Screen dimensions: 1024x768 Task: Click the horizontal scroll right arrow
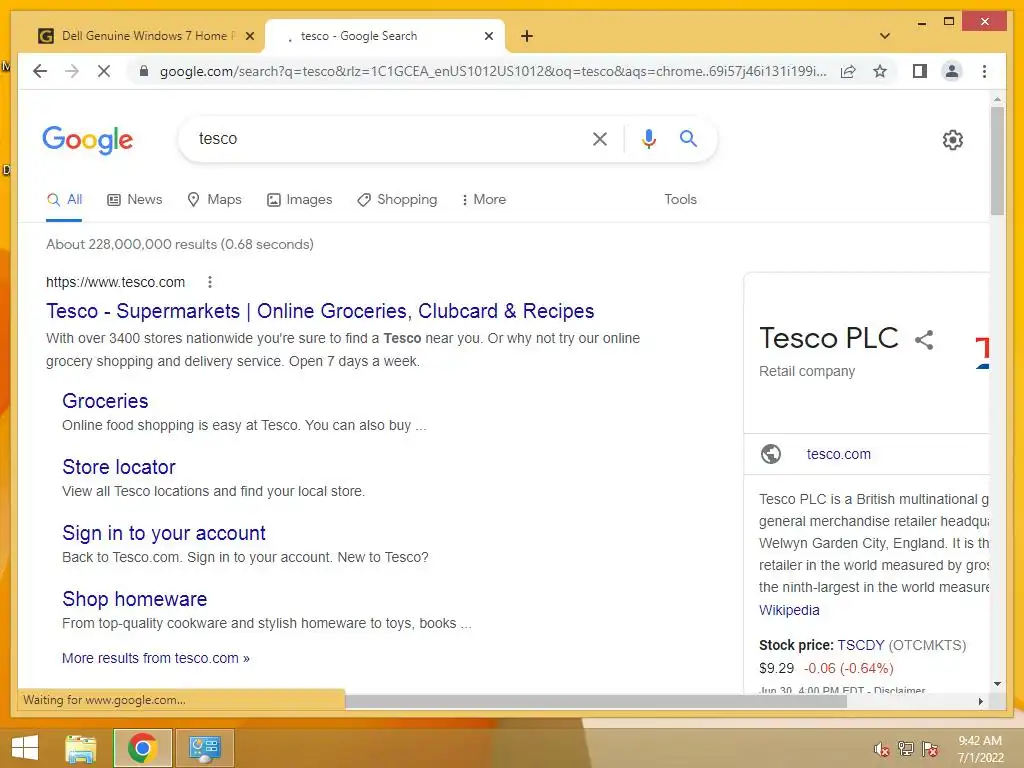tap(980, 701)
